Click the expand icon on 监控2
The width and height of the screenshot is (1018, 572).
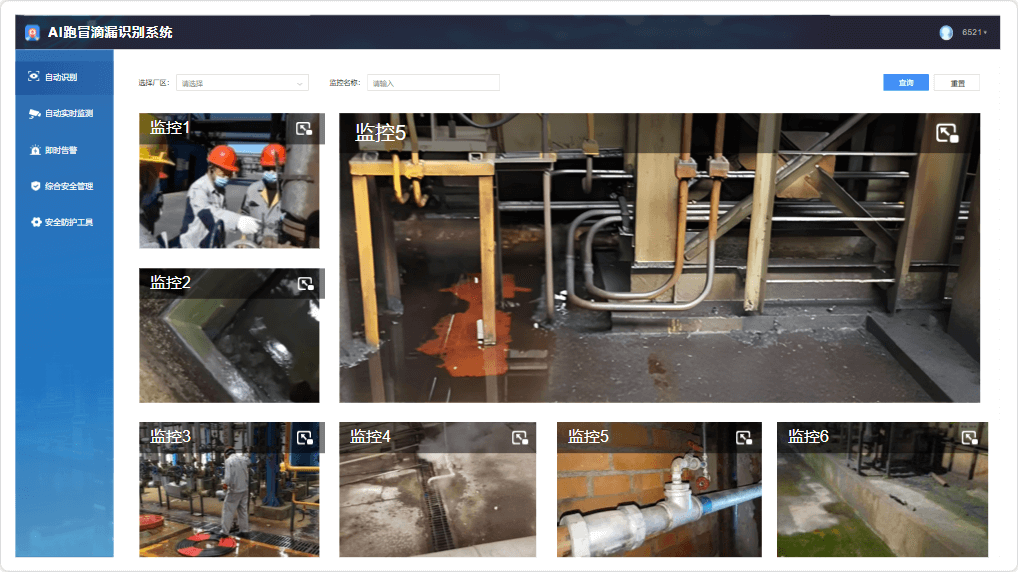305,283
